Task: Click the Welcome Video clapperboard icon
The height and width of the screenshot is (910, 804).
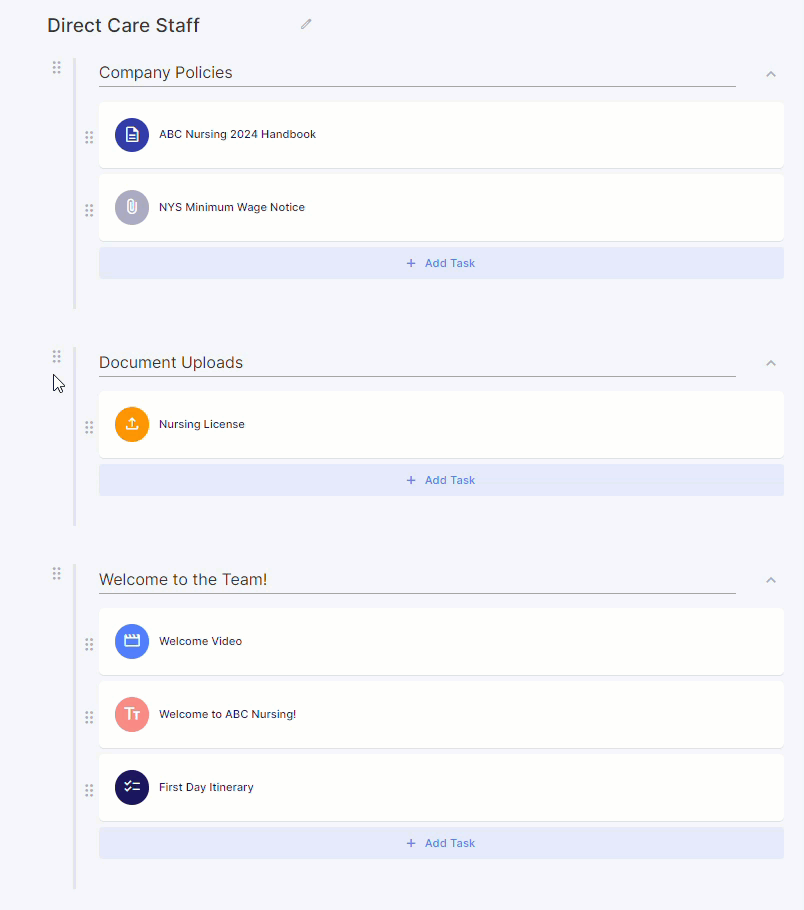Action: pos(132,641)
